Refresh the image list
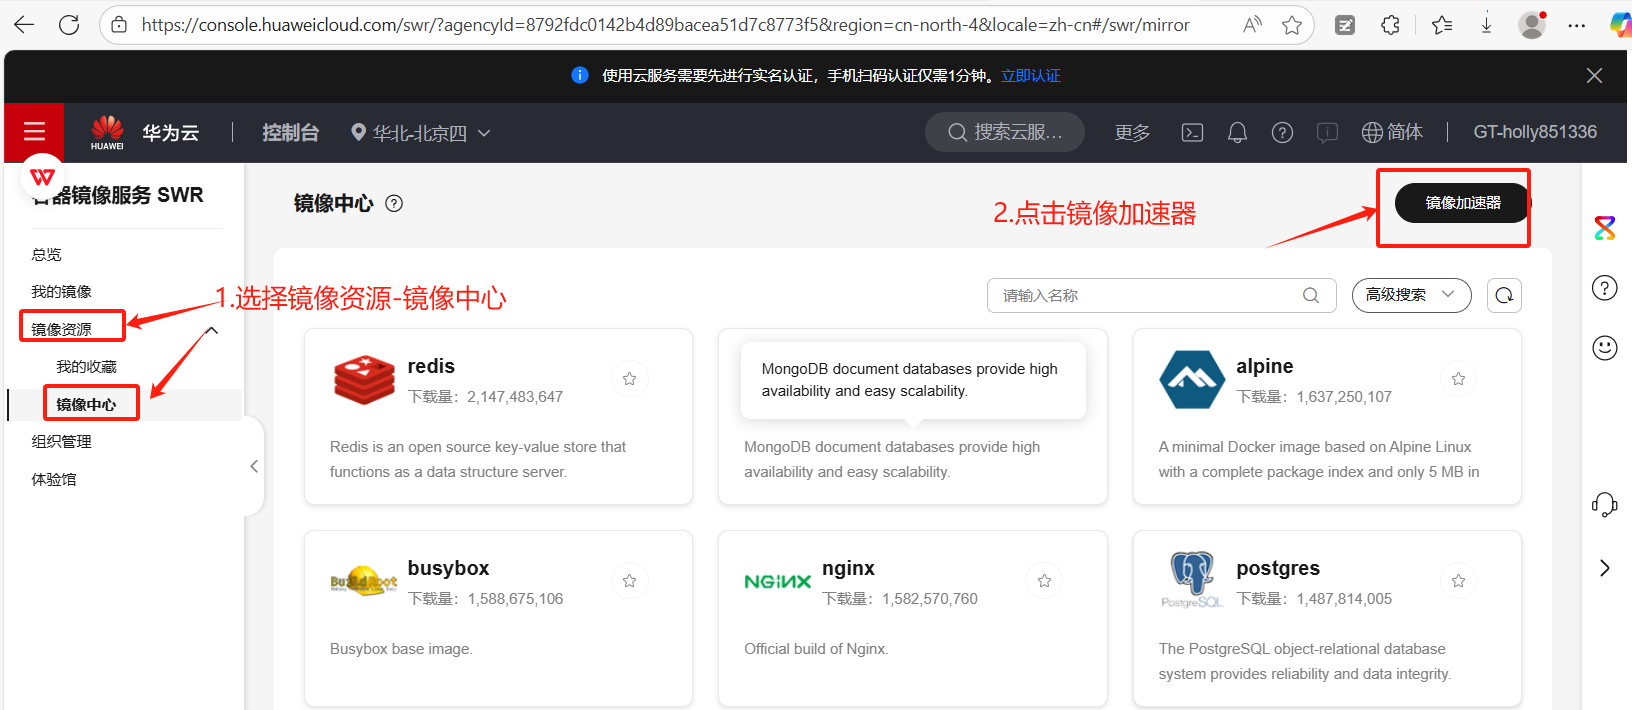Viewport: 1632px width, 710px height. [1504, 295]
